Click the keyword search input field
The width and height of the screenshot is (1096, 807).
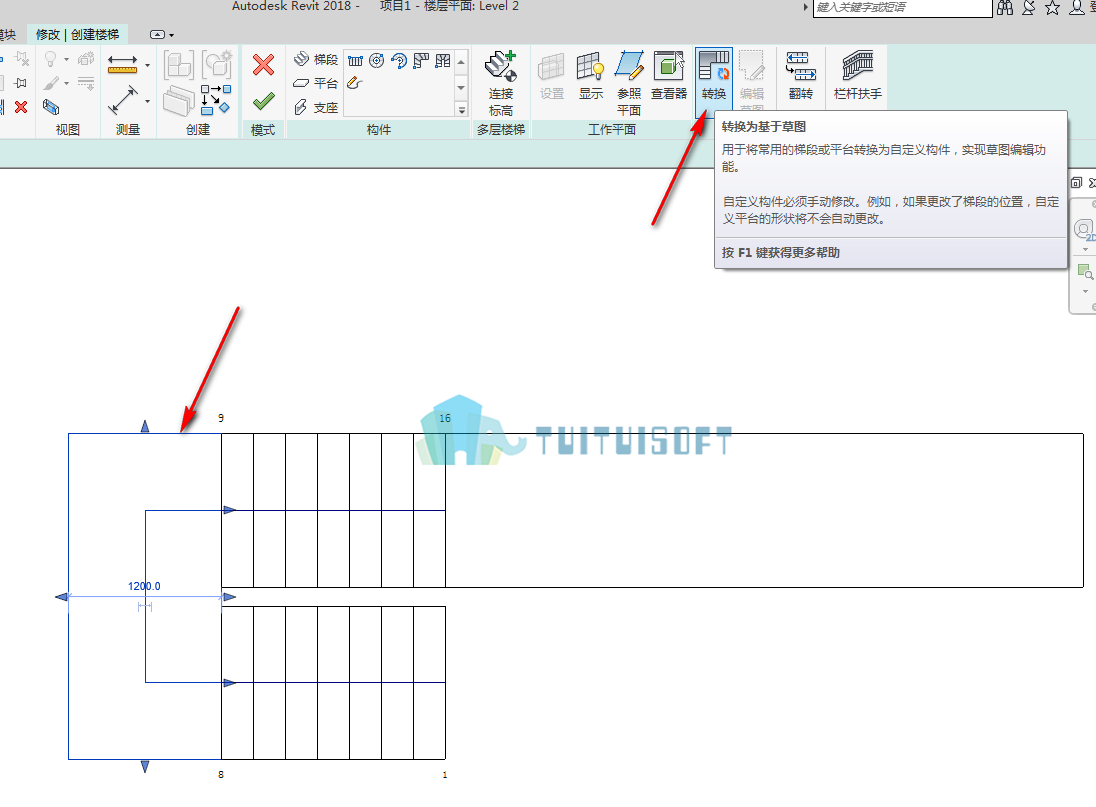(902, 8)
